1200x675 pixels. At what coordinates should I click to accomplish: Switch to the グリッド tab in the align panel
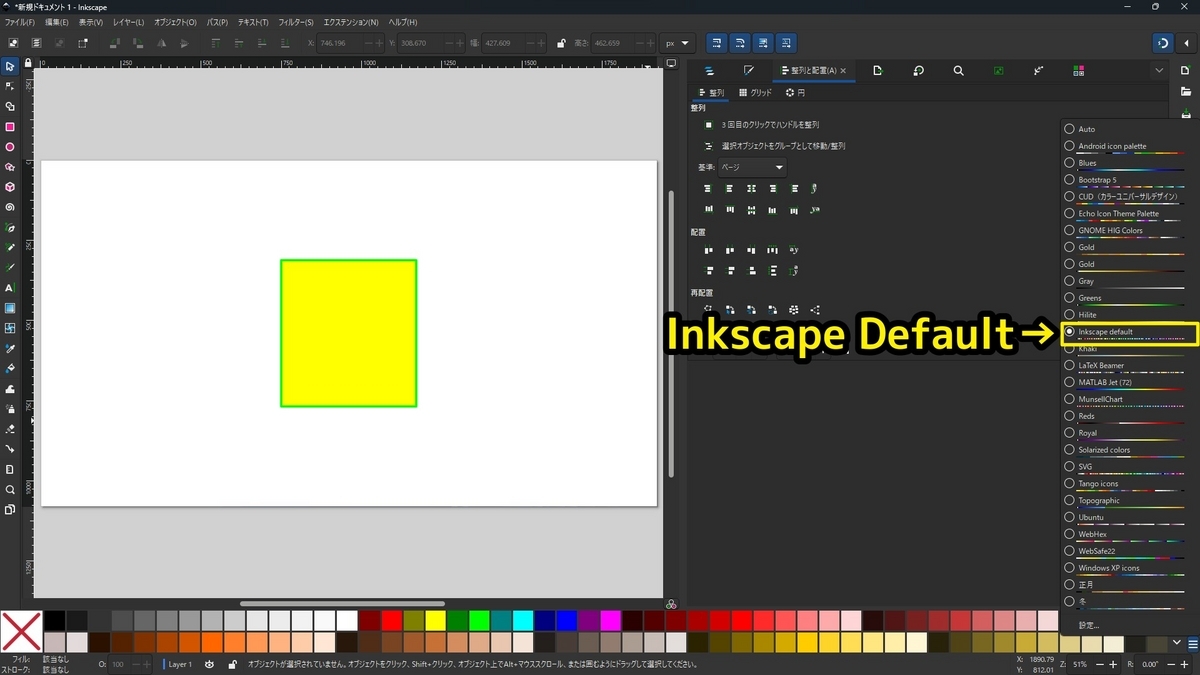[756, 92]
